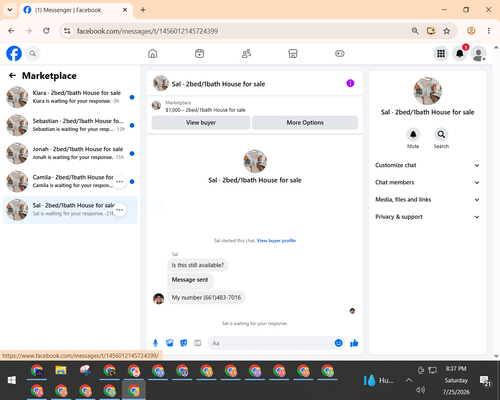This screenshot has height=400, width=500.
Task: Click the browser address bar URL
Action: pos(147,31)
